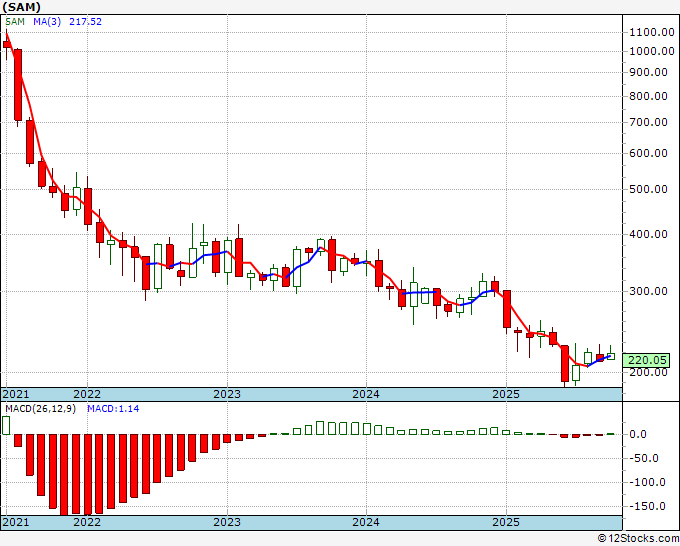Click the green SAM legend label
Image resolution: width=680 pixels, height=546 pixels.
click(x=15, y=21)
